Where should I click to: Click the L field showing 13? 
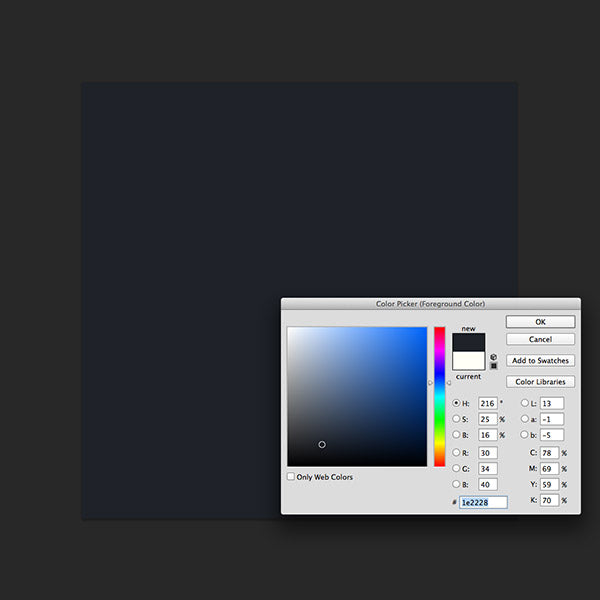552,403
